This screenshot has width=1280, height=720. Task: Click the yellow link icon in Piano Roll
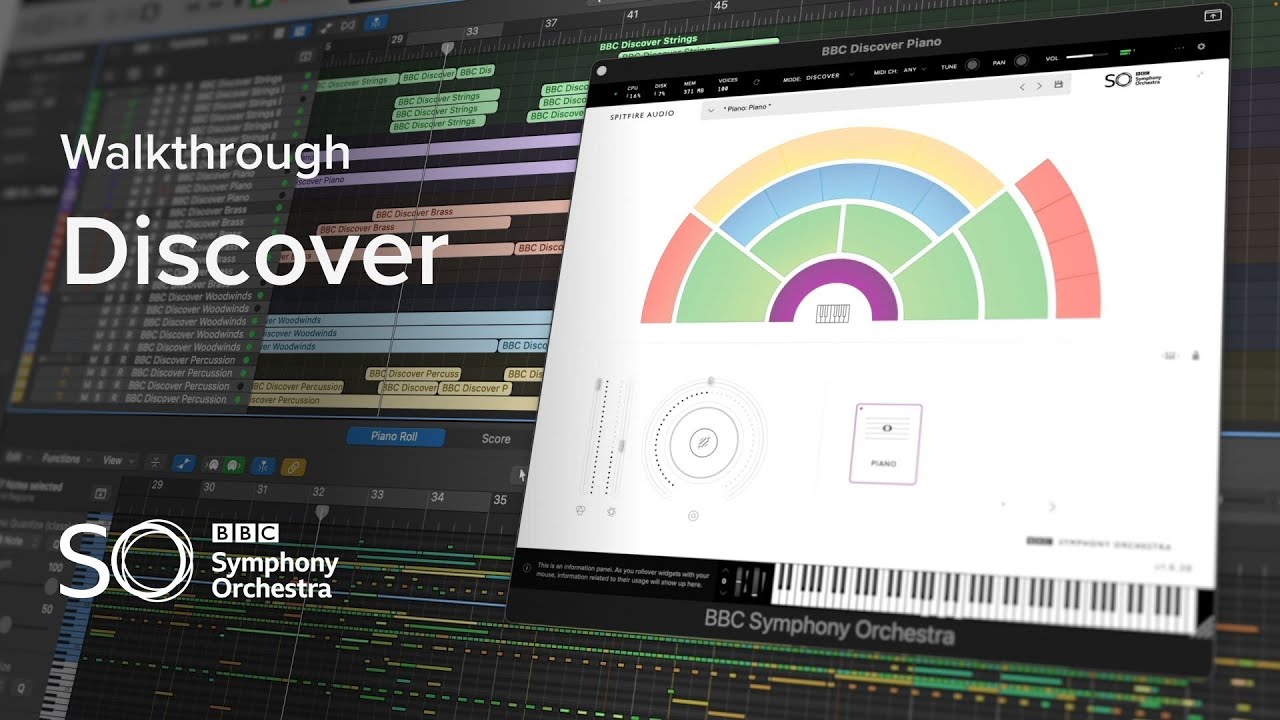[x=294, y=466]
